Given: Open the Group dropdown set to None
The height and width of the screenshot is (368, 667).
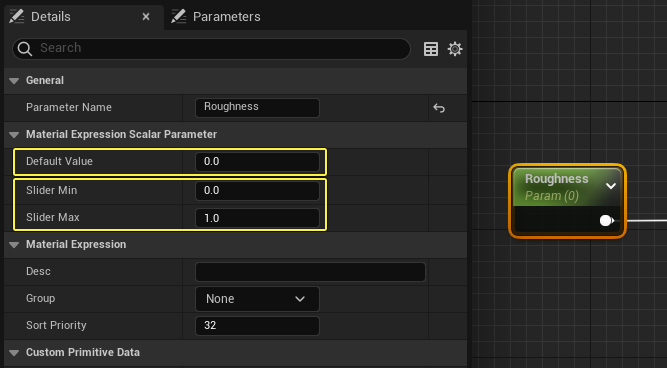Looking at the screenshot, I should tap(257, 299).
